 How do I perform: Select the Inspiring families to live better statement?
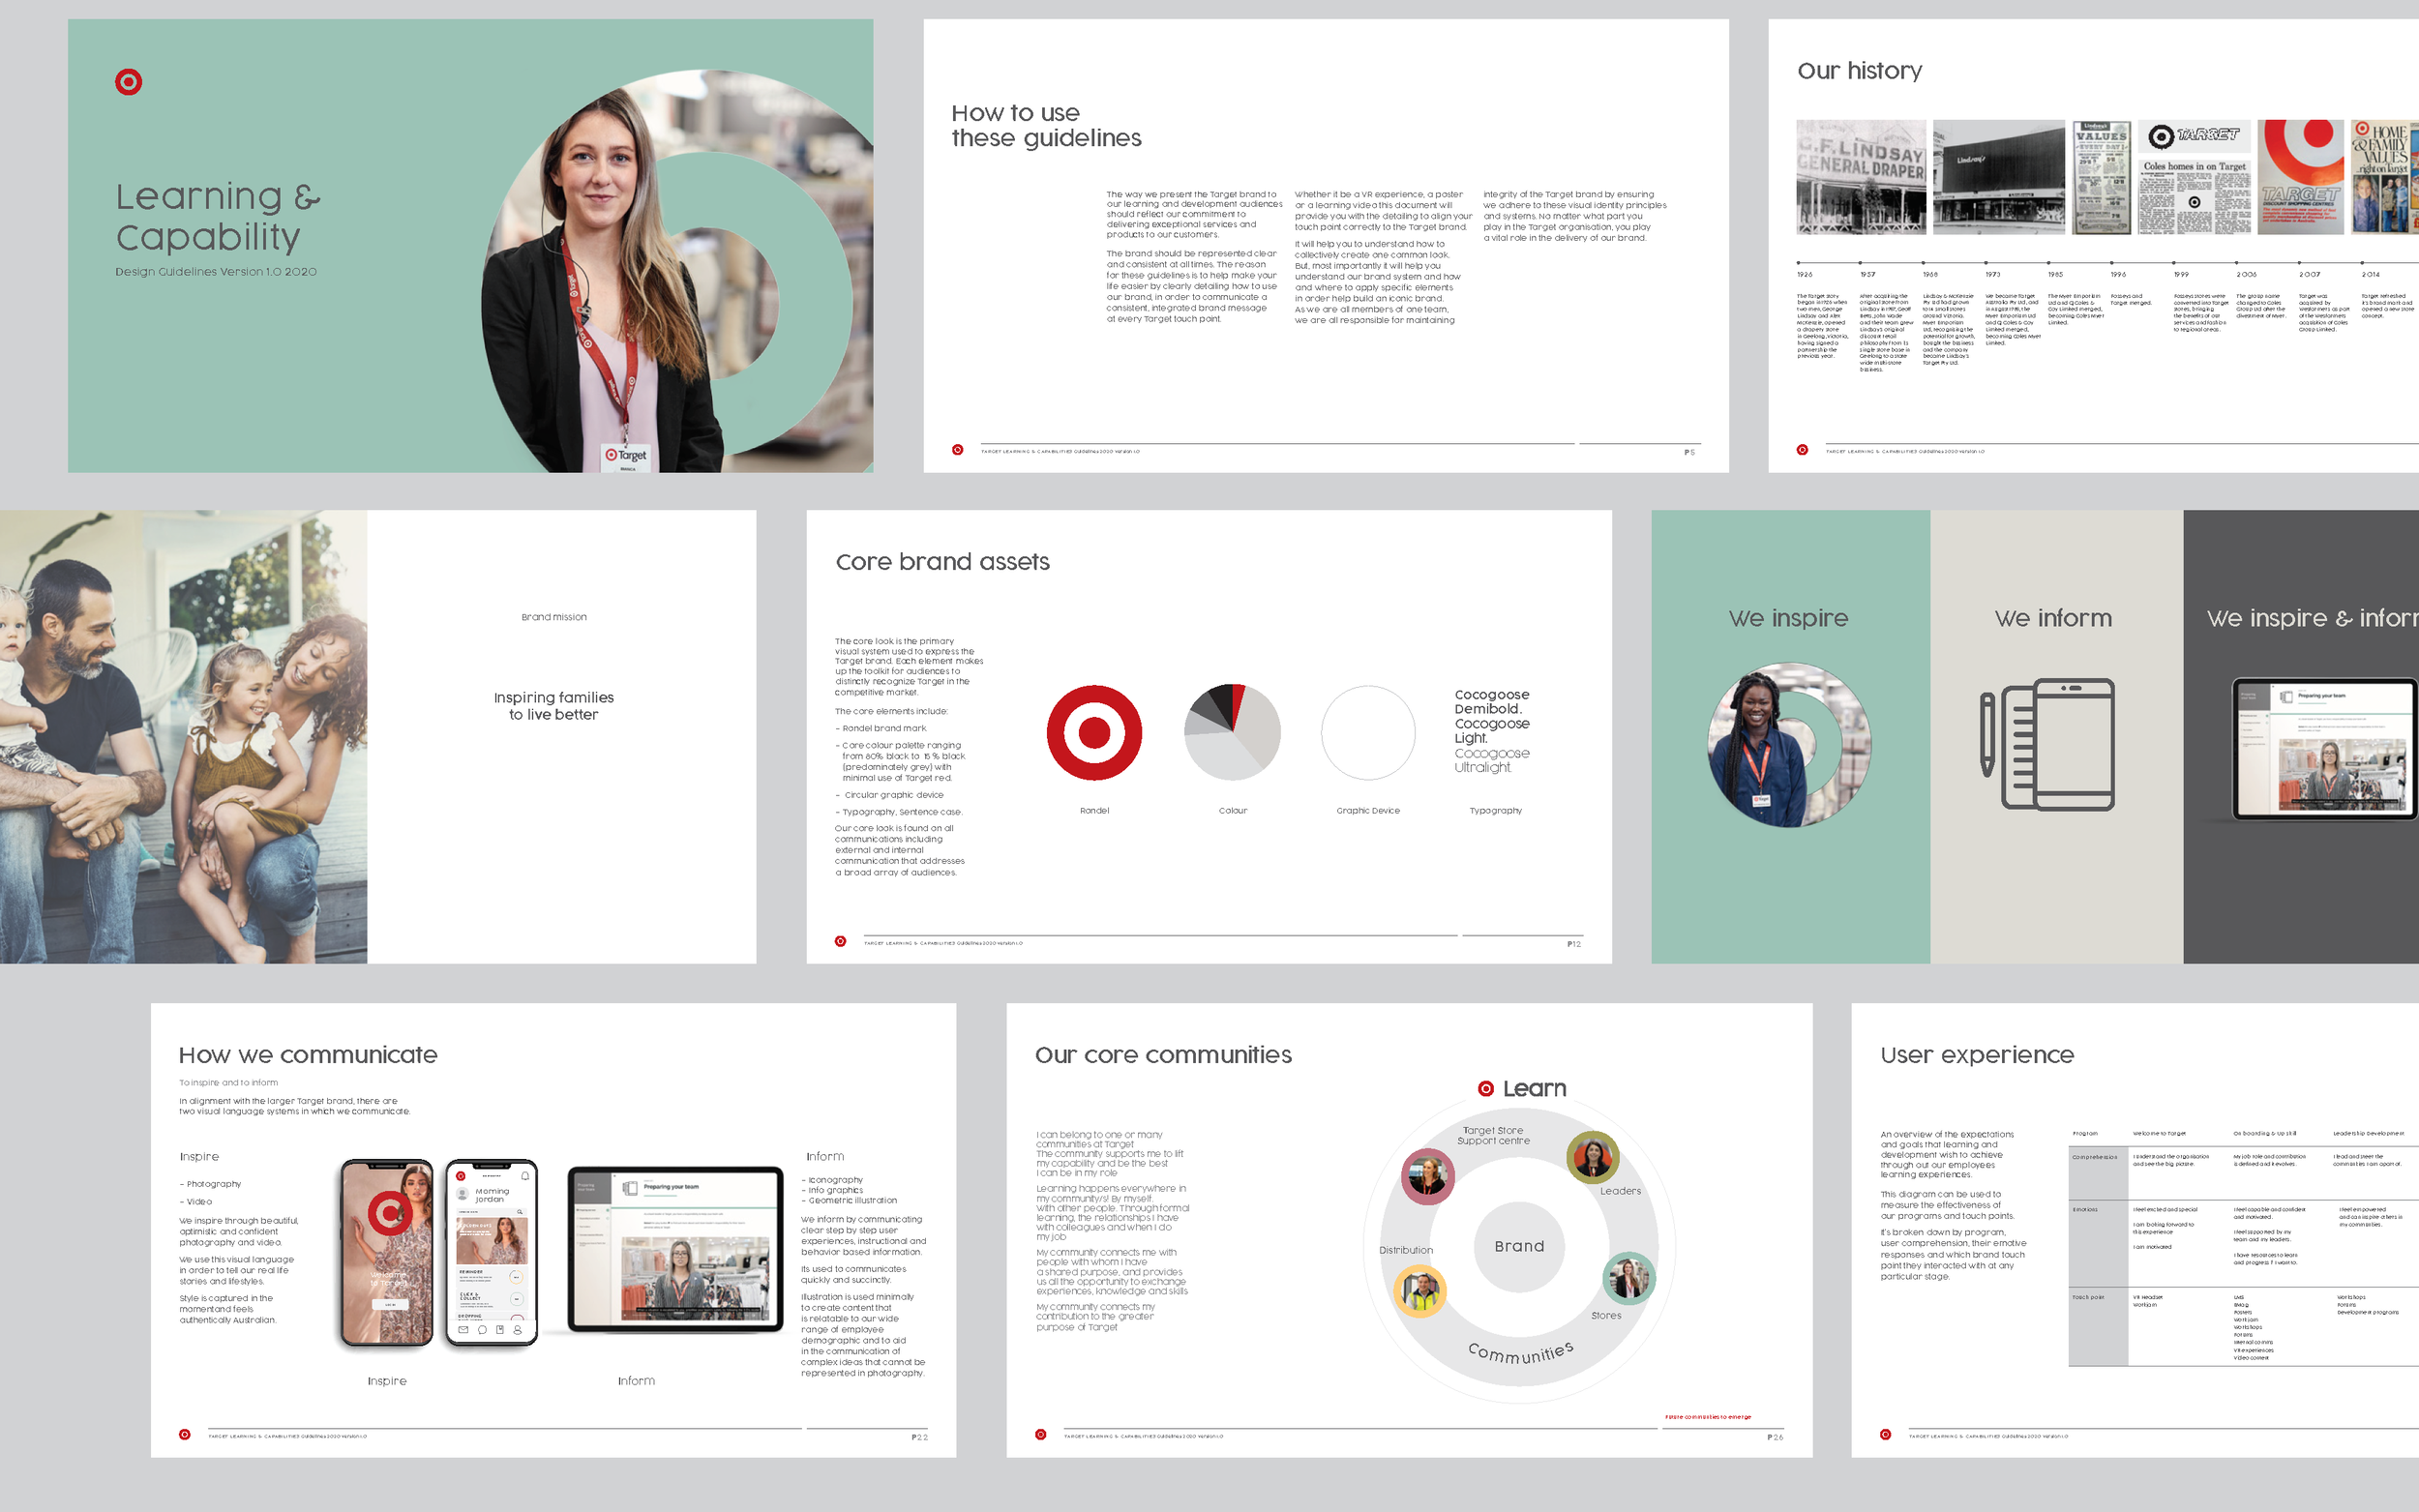click(x=553, y=706)
